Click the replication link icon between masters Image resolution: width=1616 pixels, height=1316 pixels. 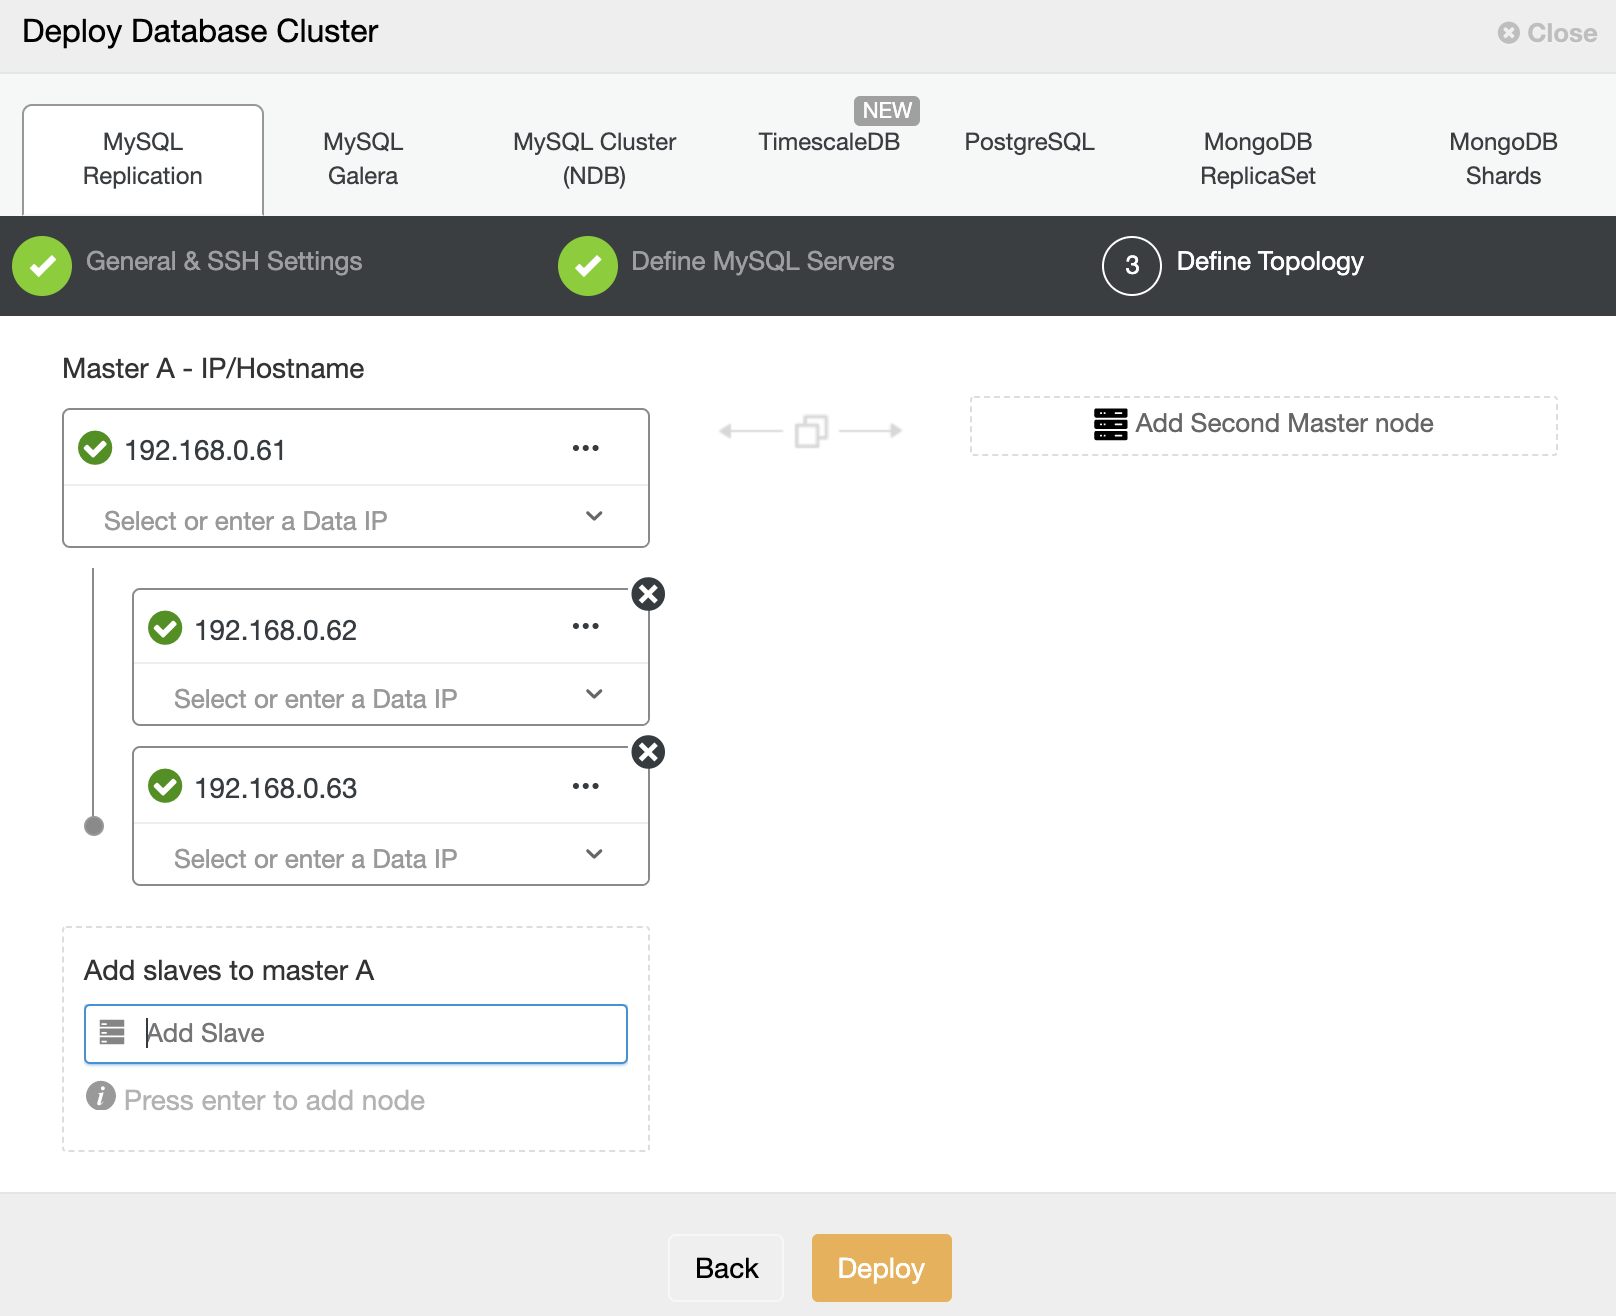[811, 431]
